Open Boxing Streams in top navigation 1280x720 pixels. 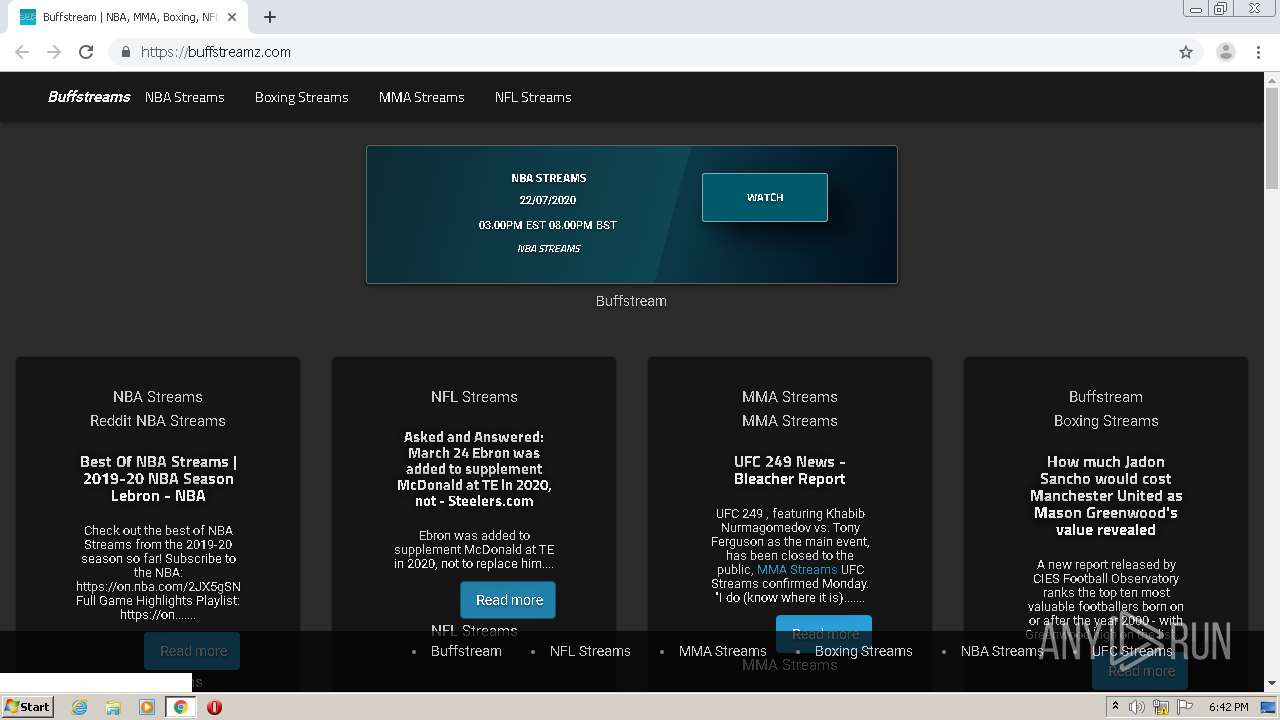point(302,97)
